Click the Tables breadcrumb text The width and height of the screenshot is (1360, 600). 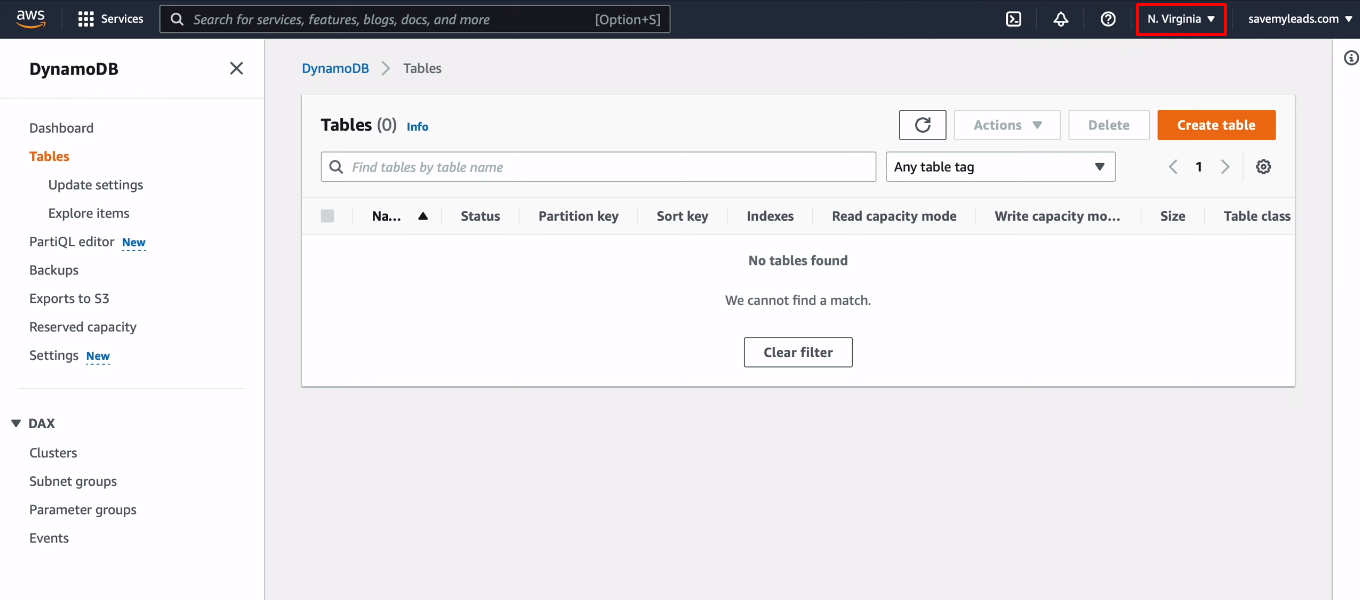coord(422,68)
